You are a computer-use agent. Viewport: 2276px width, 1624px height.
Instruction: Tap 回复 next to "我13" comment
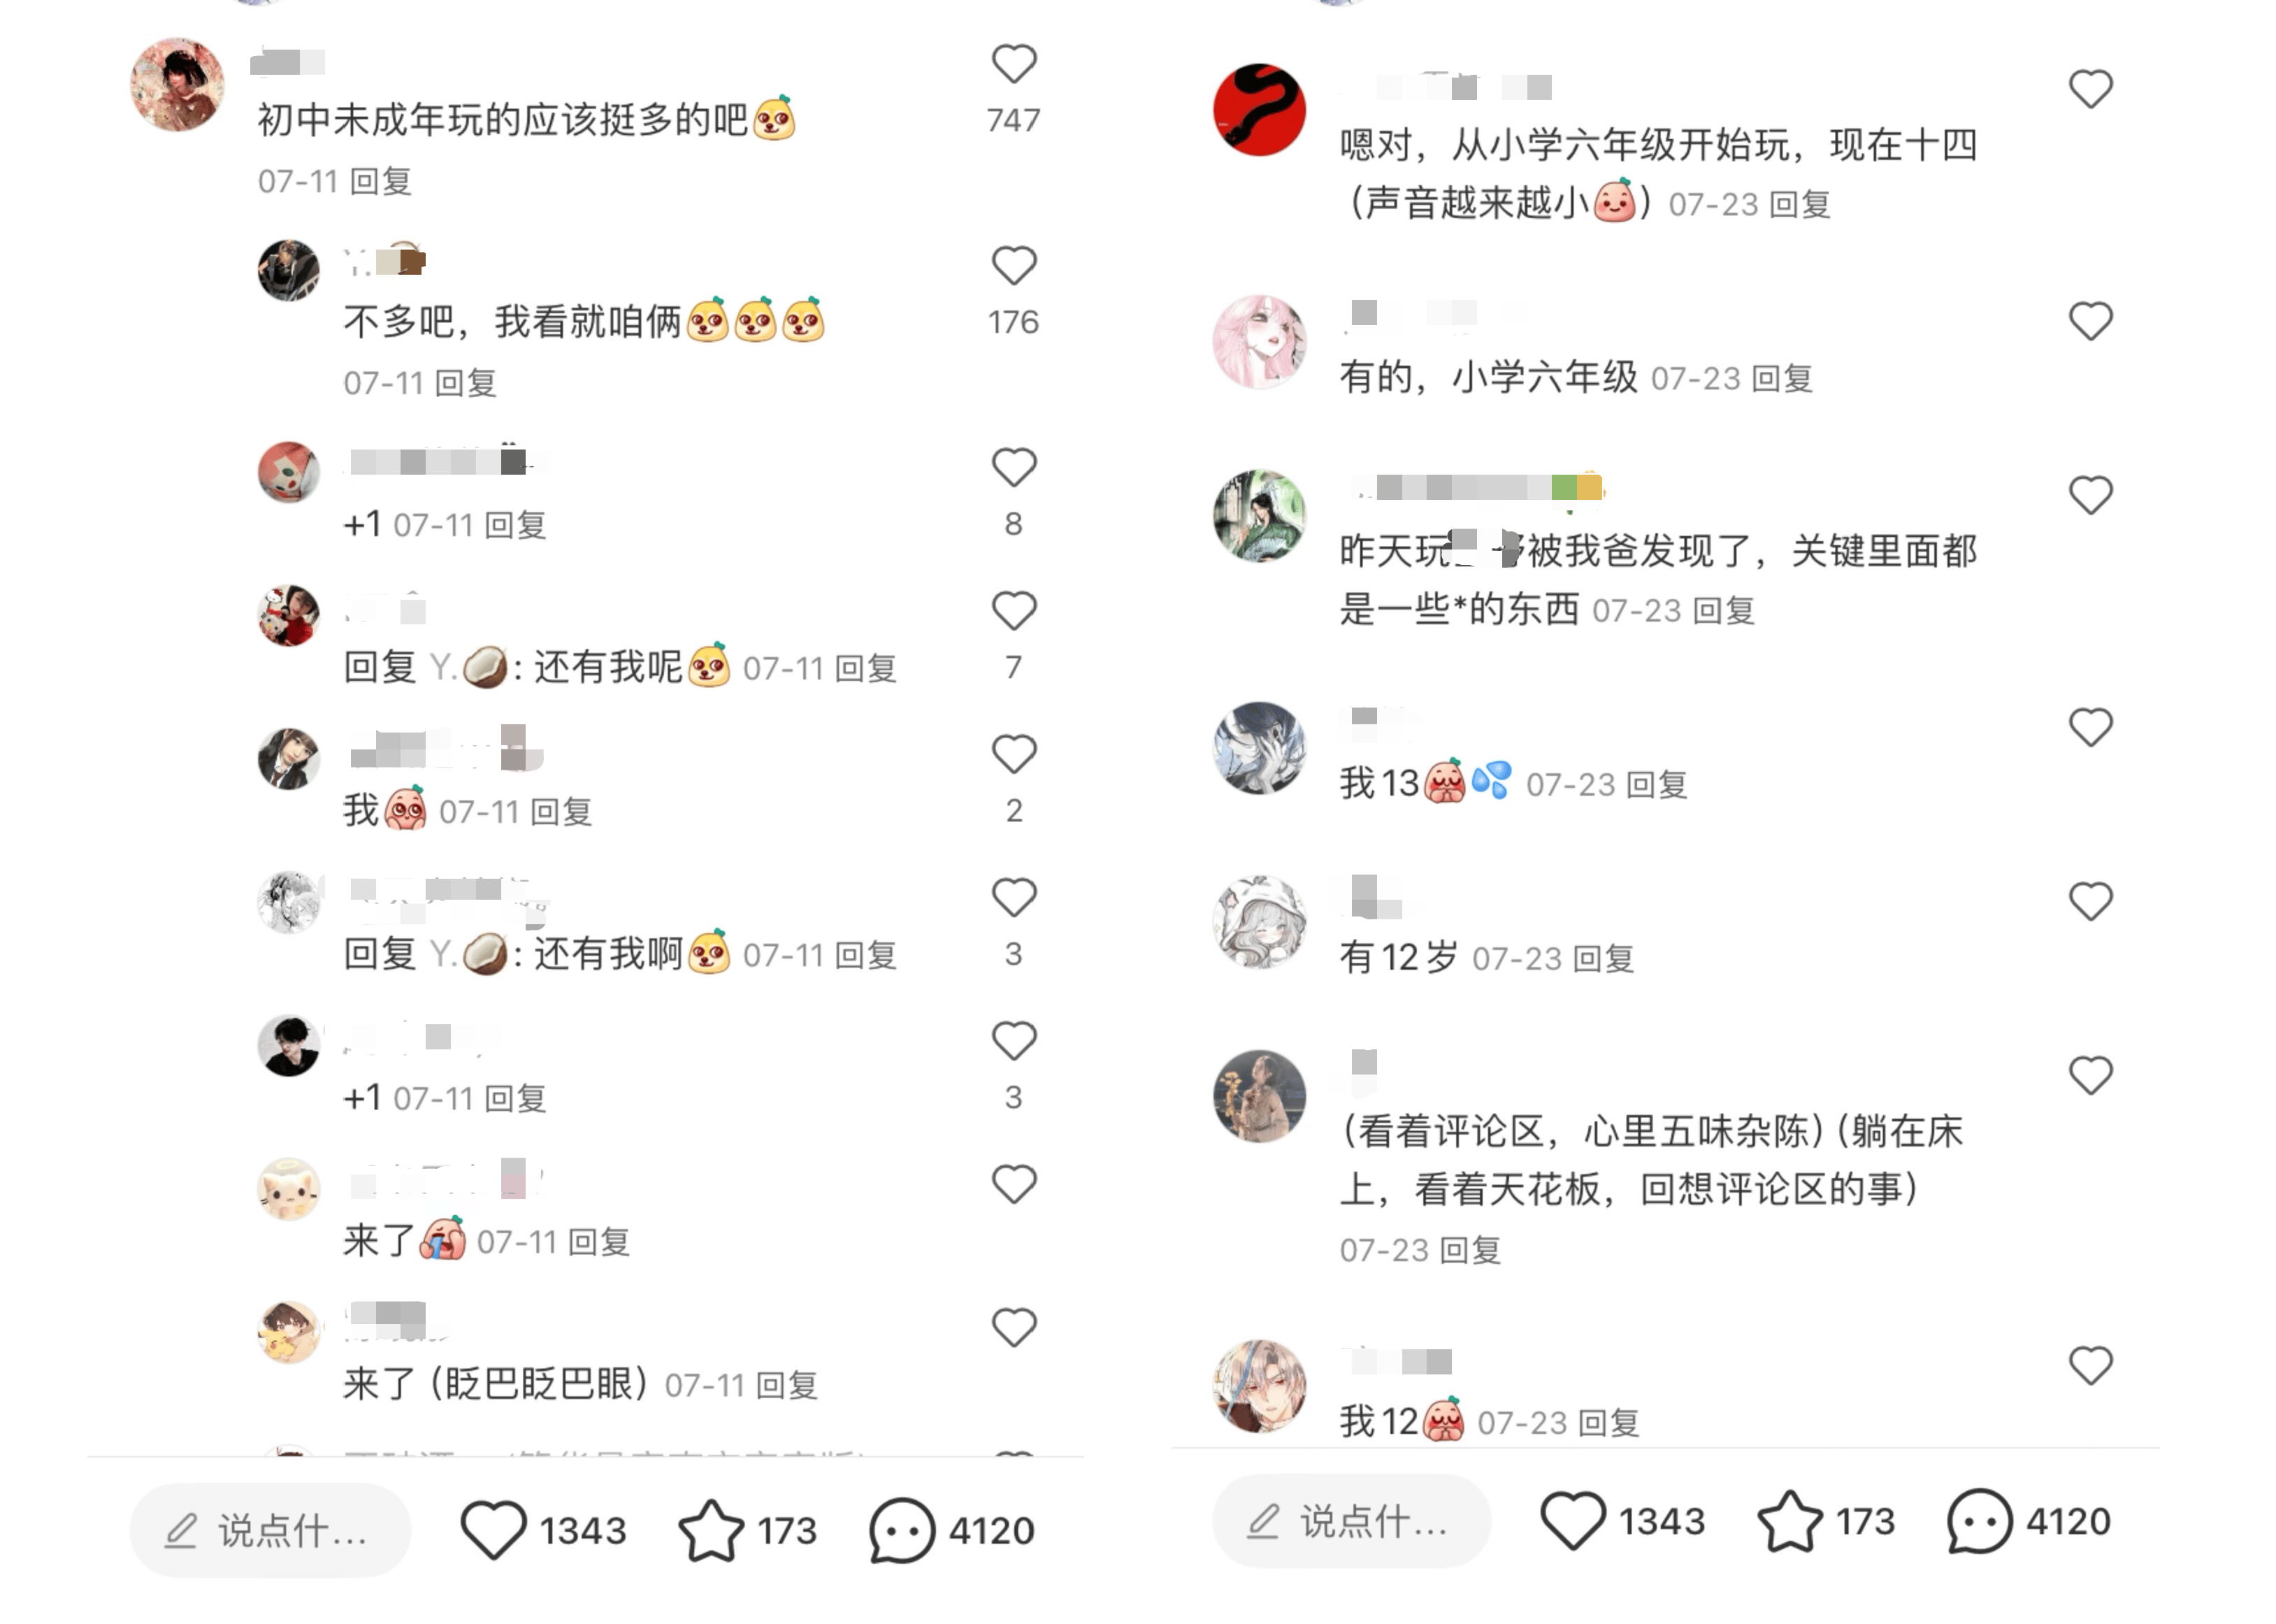(x=1657, y=785)
